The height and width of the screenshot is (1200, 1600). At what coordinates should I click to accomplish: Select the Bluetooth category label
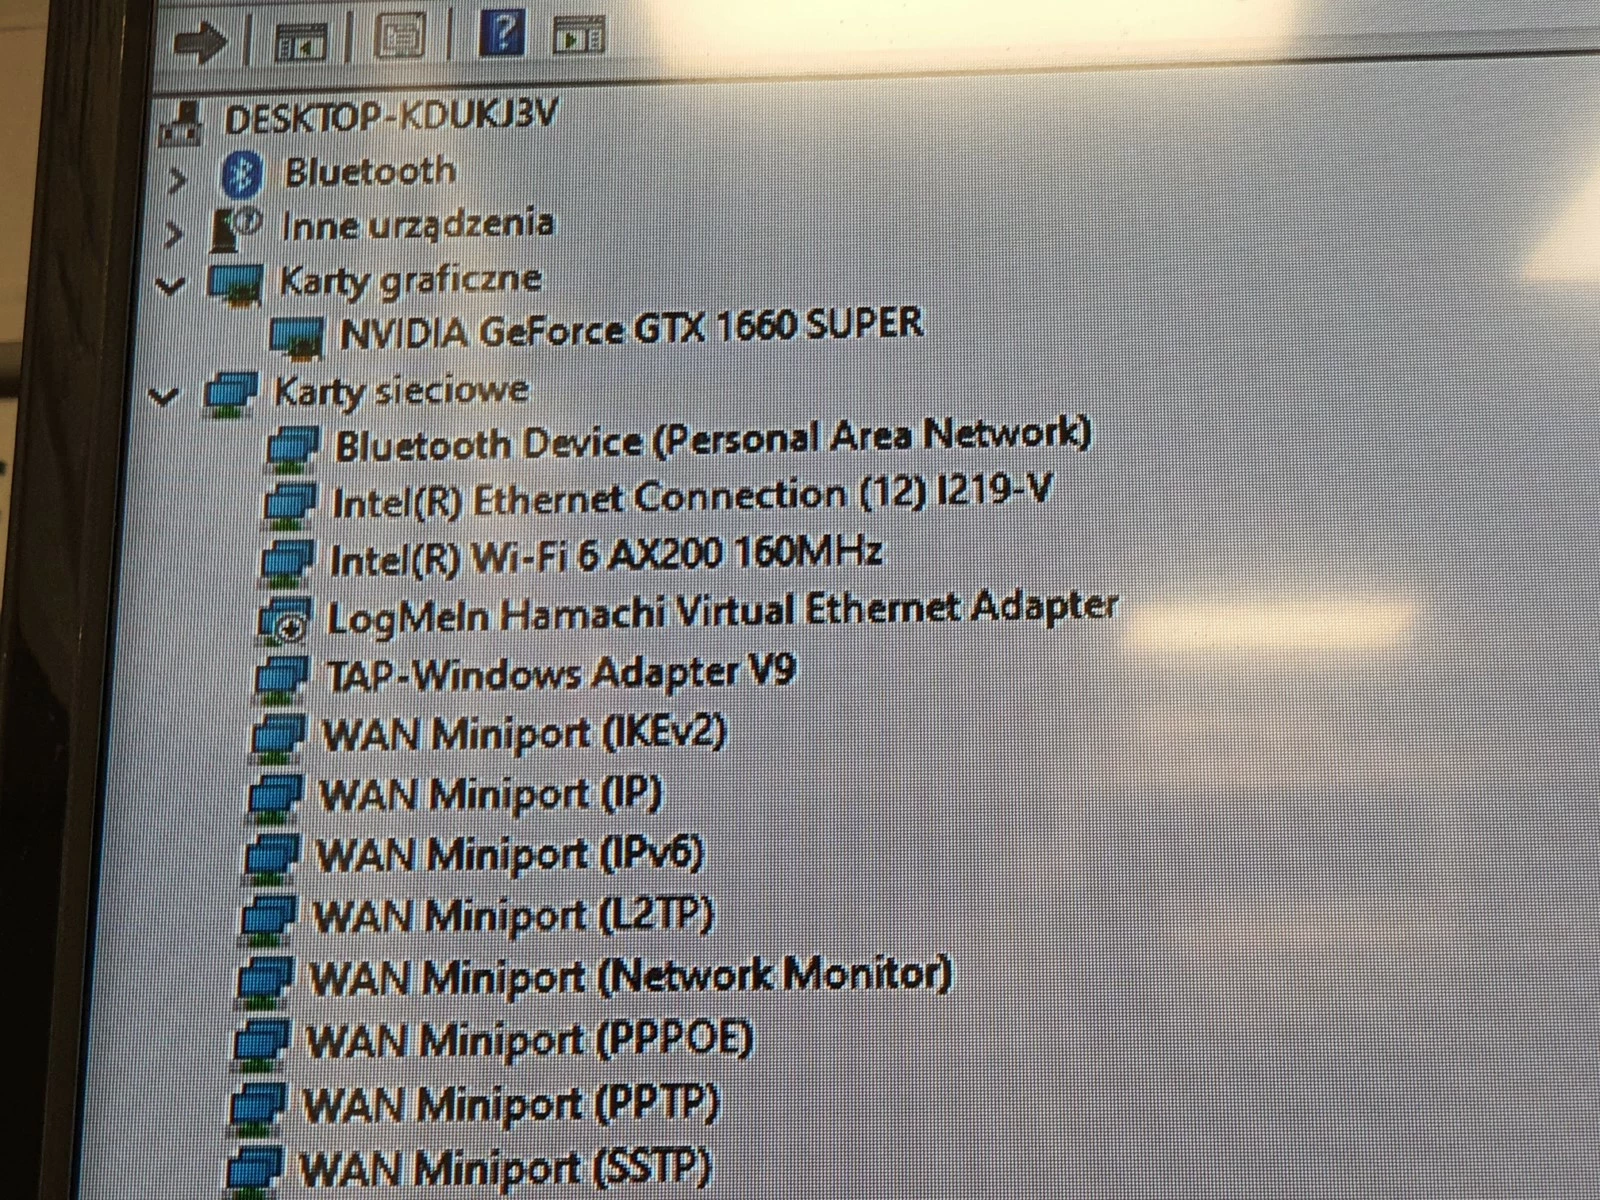[370, 171]
